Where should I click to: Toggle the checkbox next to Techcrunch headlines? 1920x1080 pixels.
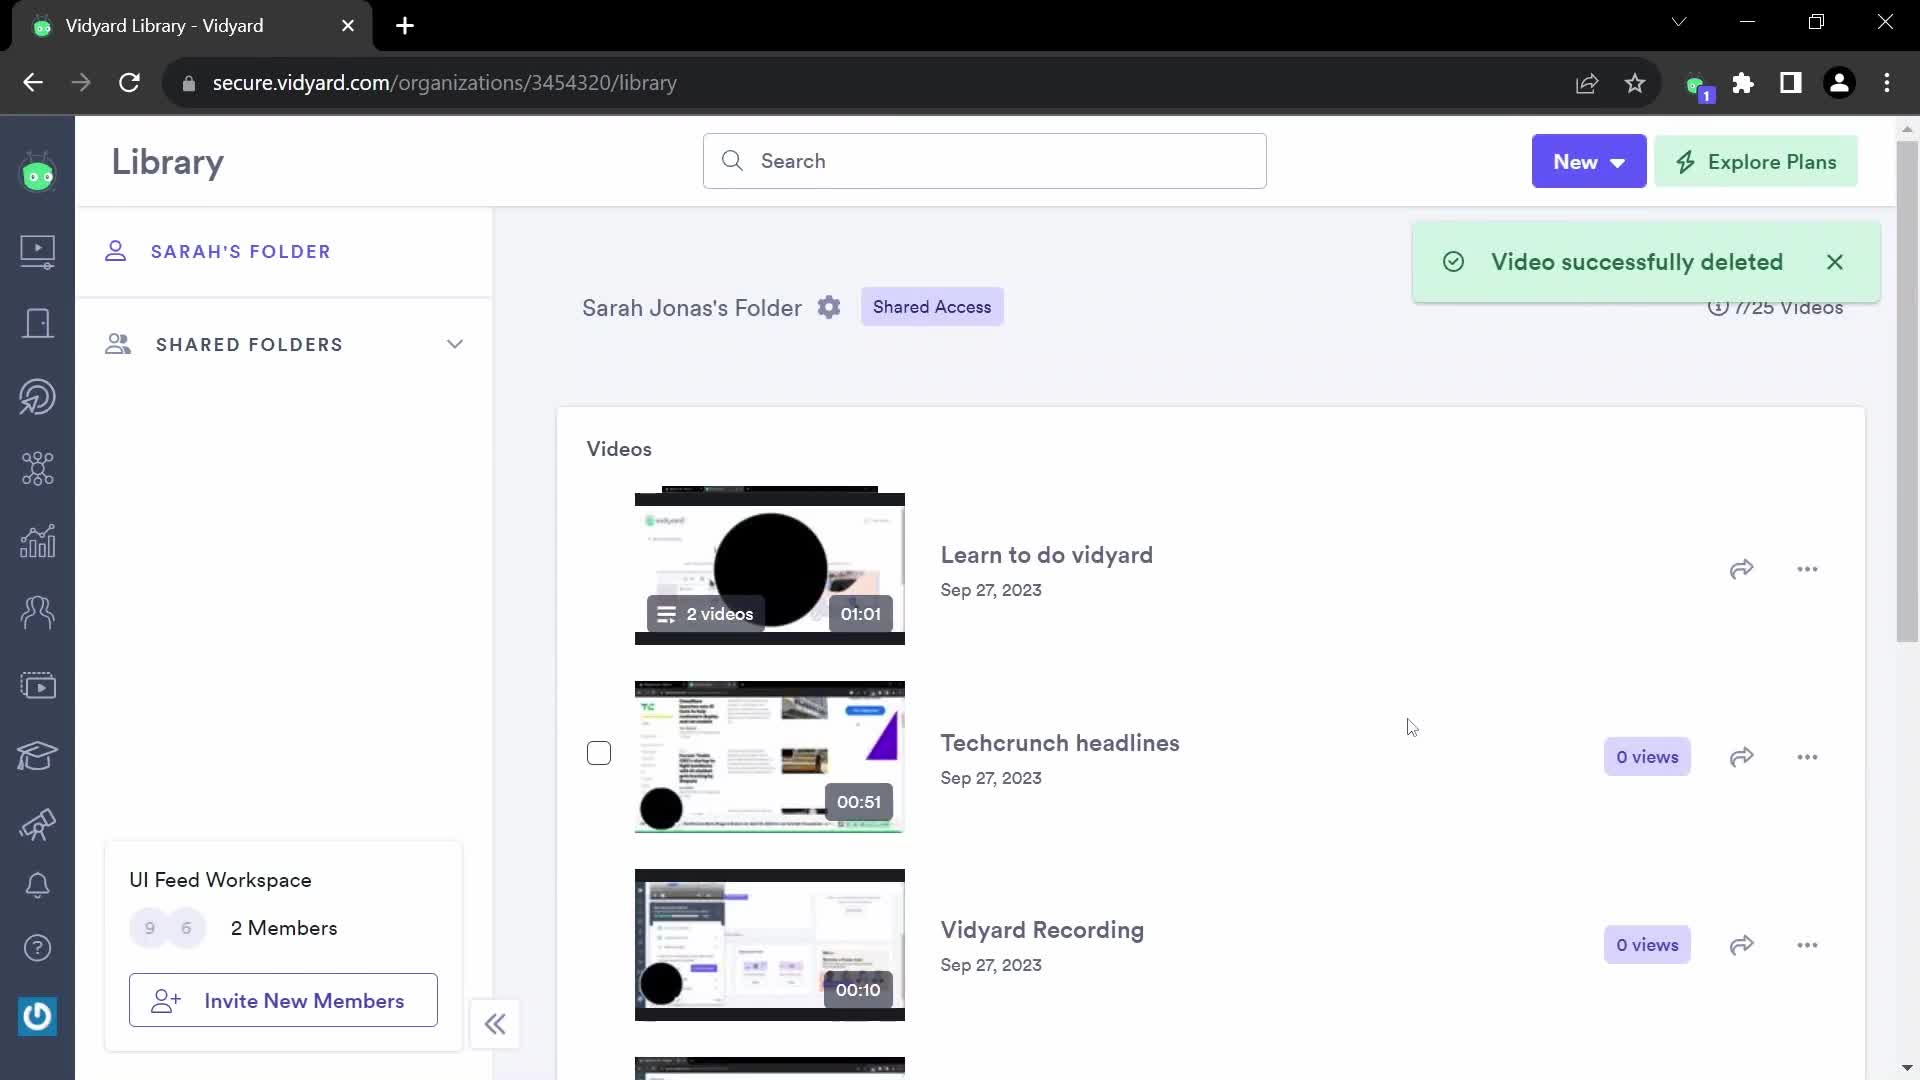click(599, 753)
